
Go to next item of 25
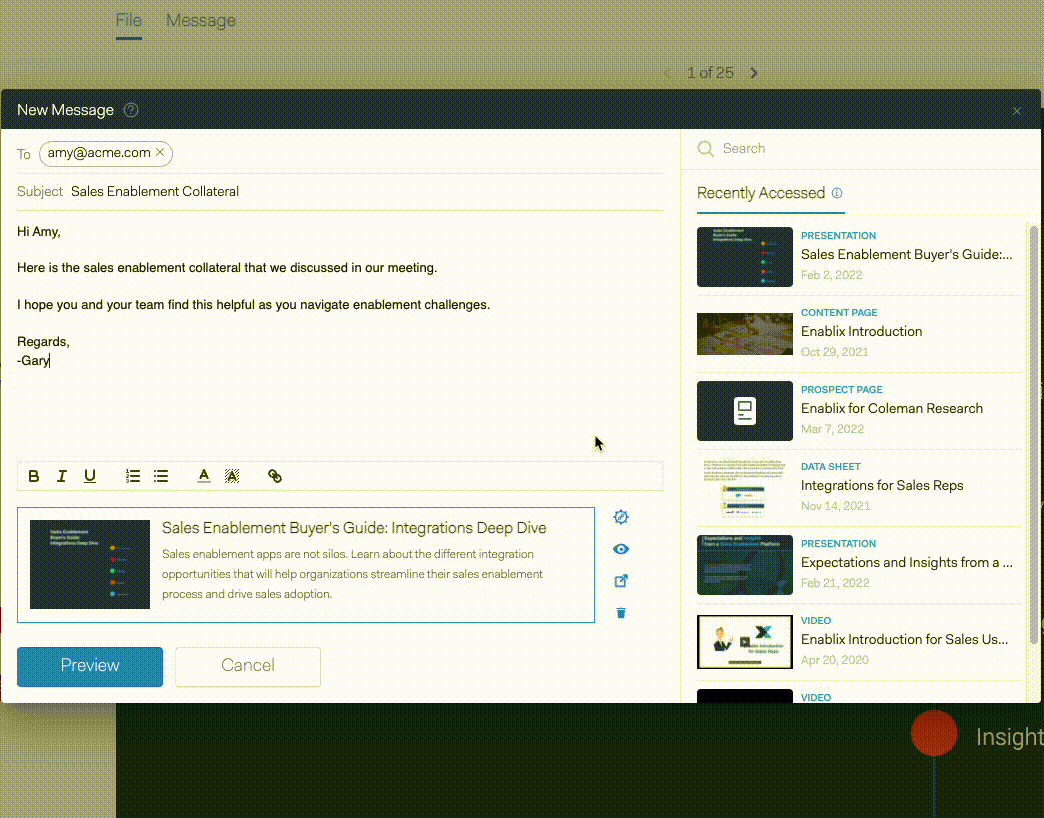[754, 73]
